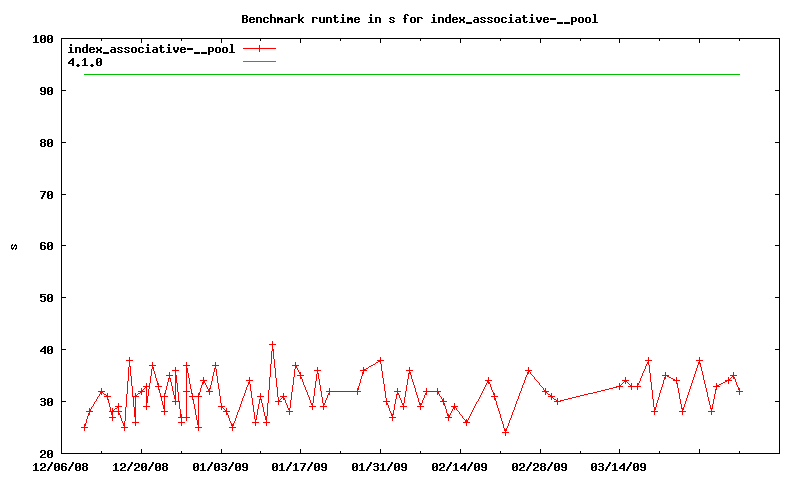The height and width of the screenshot is (480, 800).
Task: Select the 01/03/09 date label
Action: coord(220,466)
